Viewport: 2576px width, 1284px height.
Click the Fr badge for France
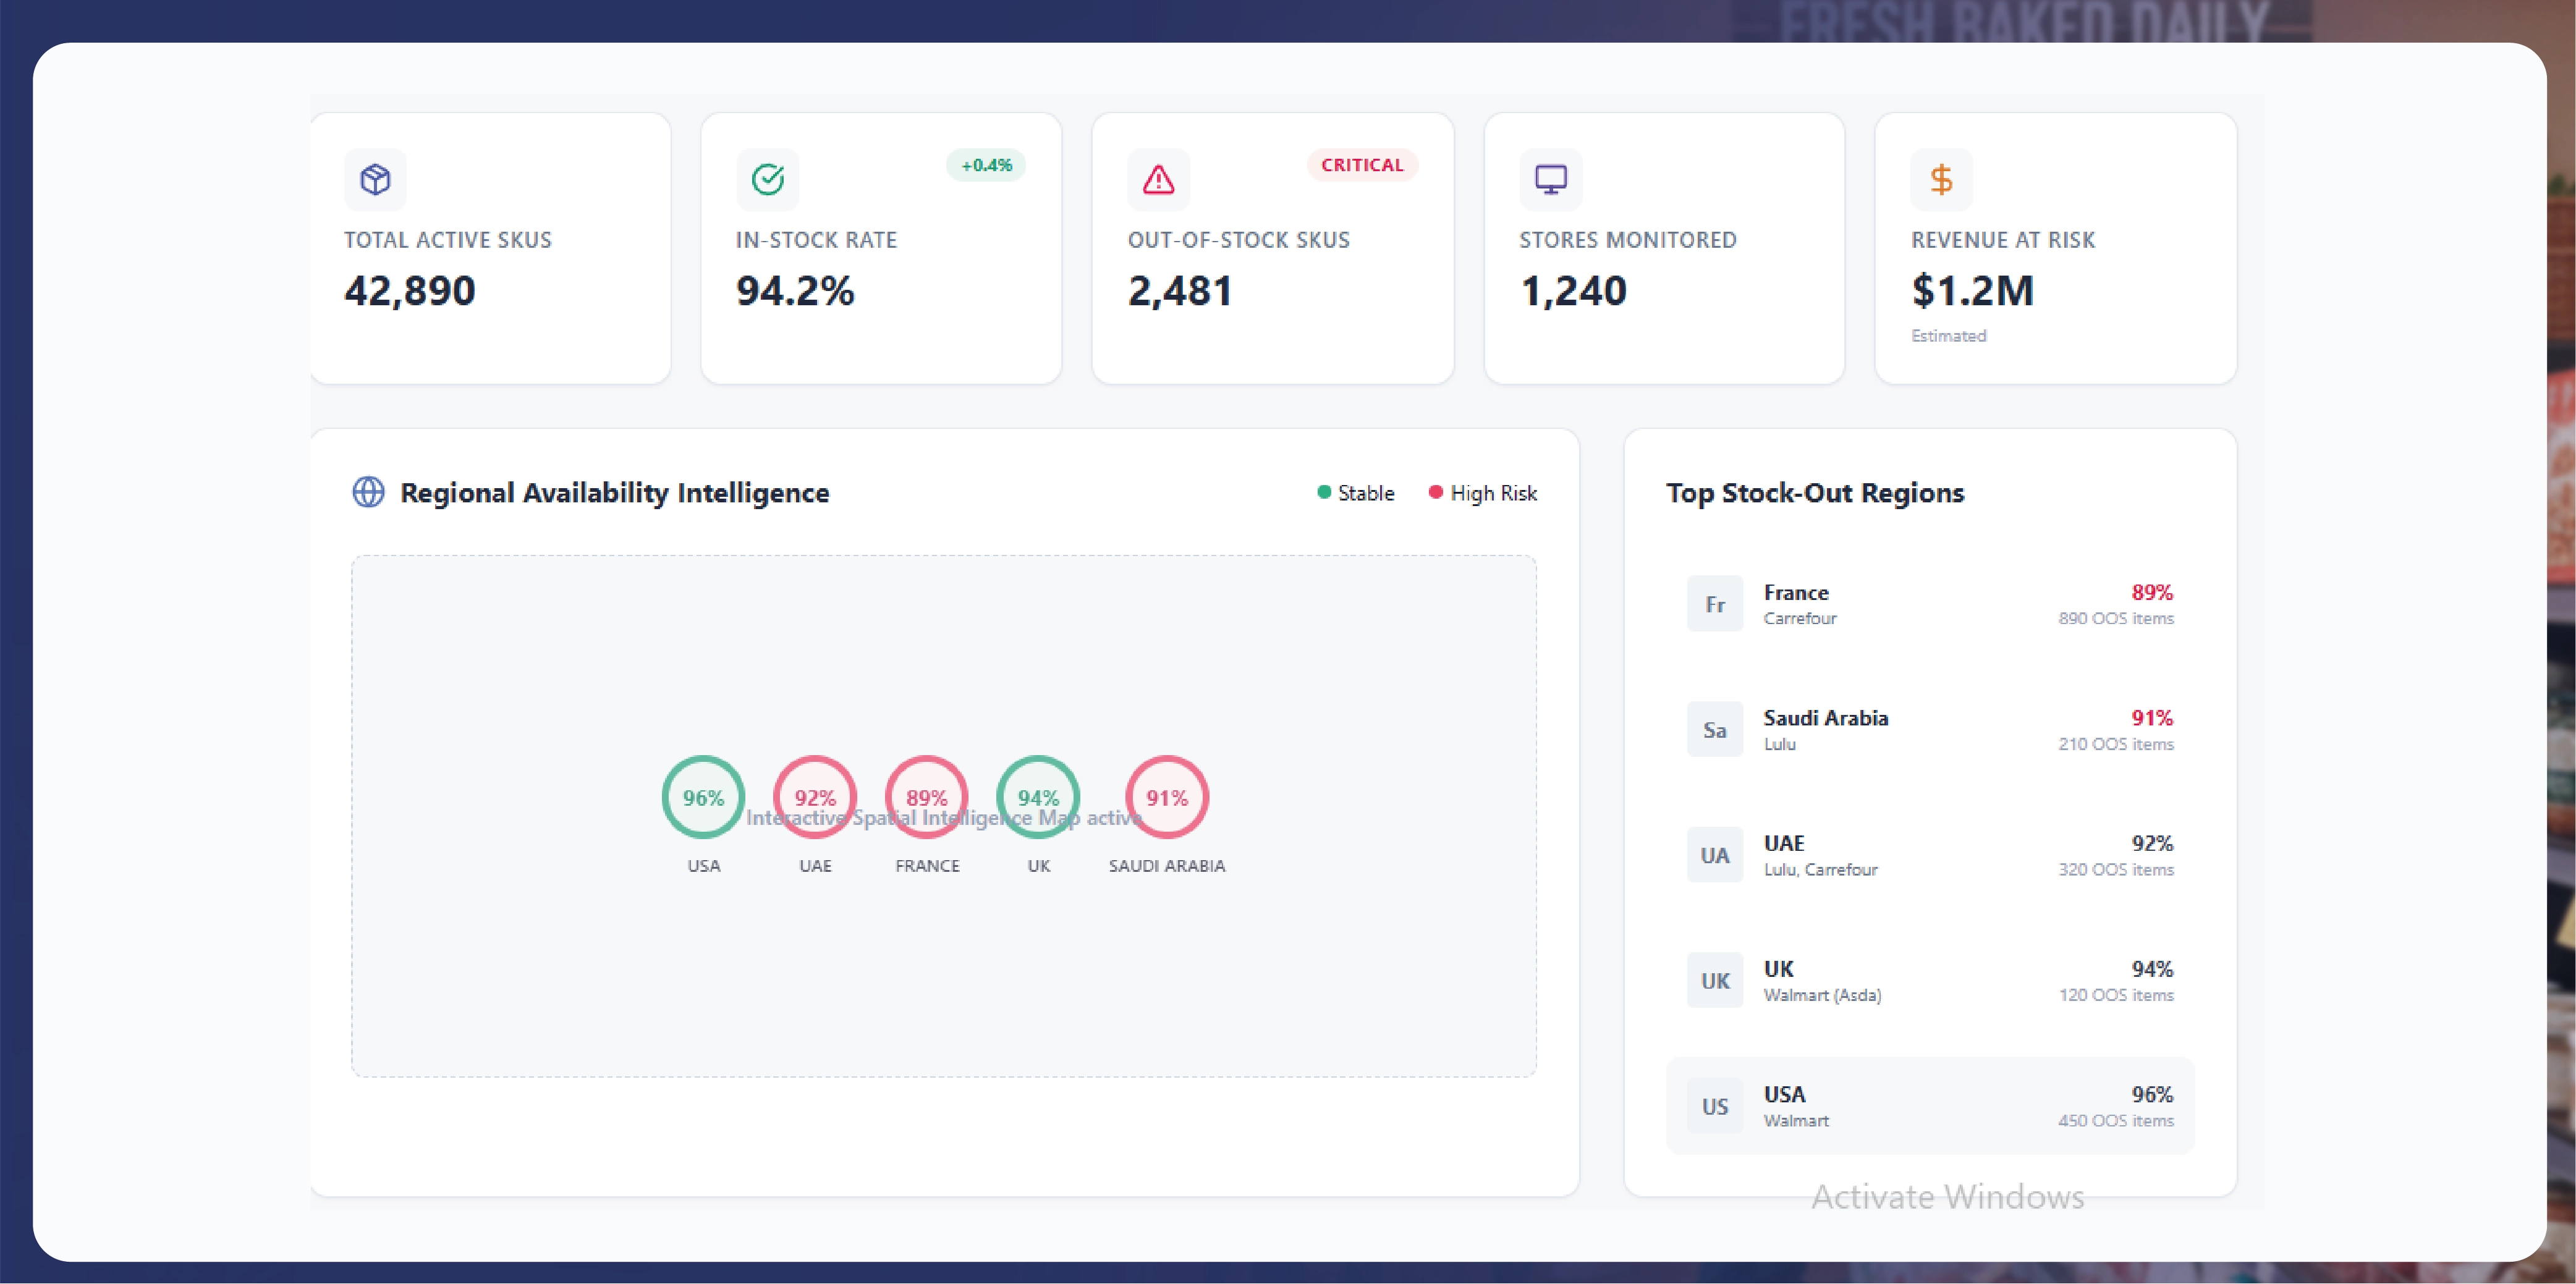1714,604
